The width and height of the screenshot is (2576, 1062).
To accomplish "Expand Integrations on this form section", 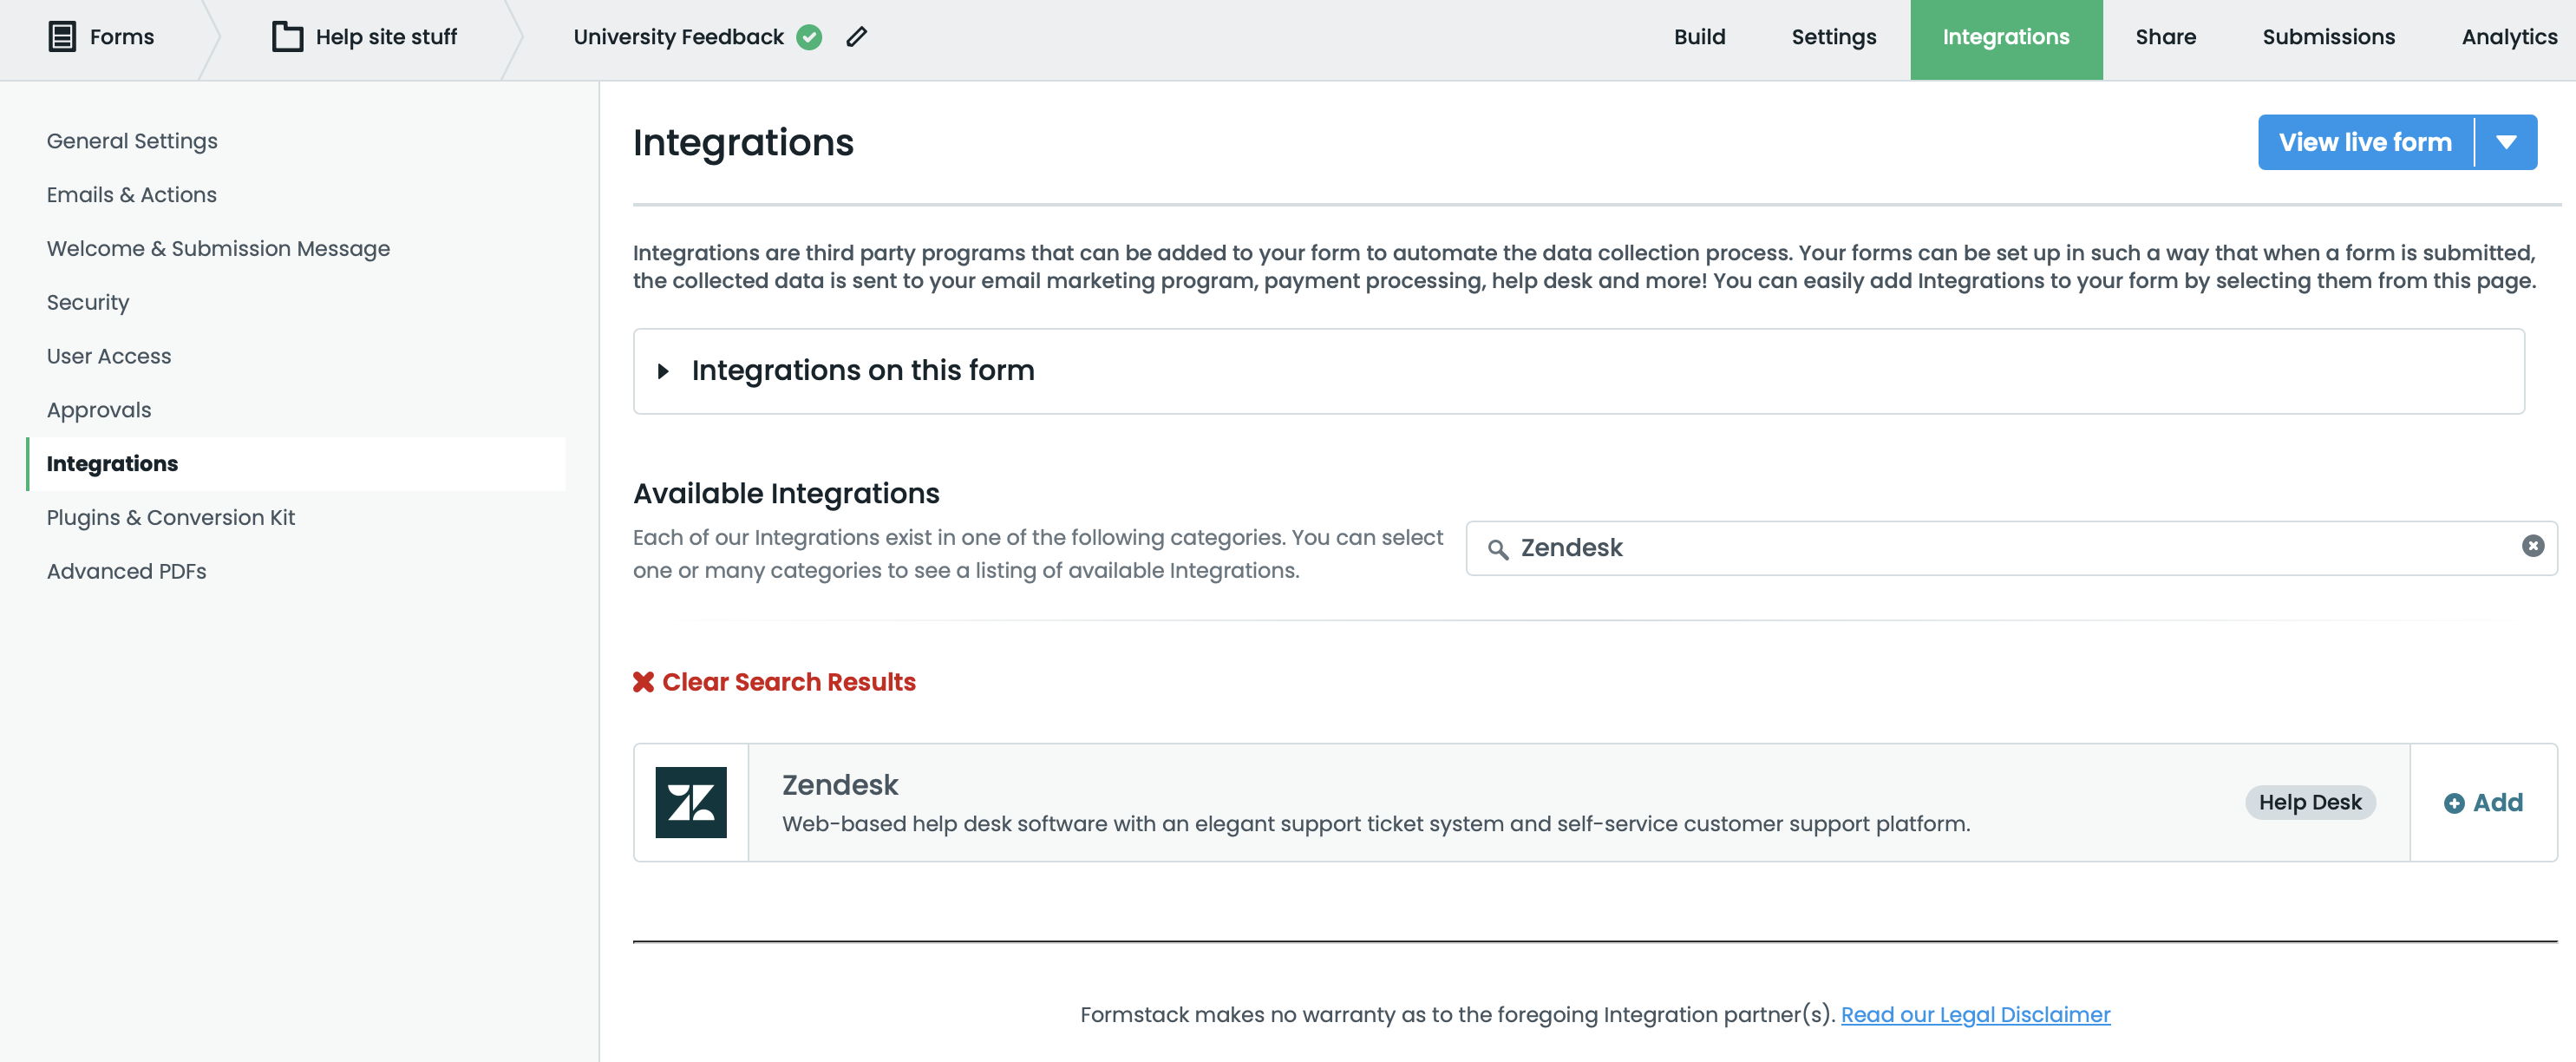I will click(x=663, y=371).
